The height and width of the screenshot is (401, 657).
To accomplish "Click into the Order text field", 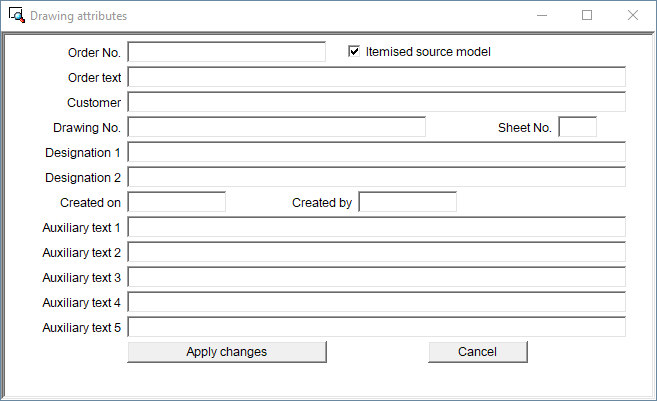I will [376, 77].
